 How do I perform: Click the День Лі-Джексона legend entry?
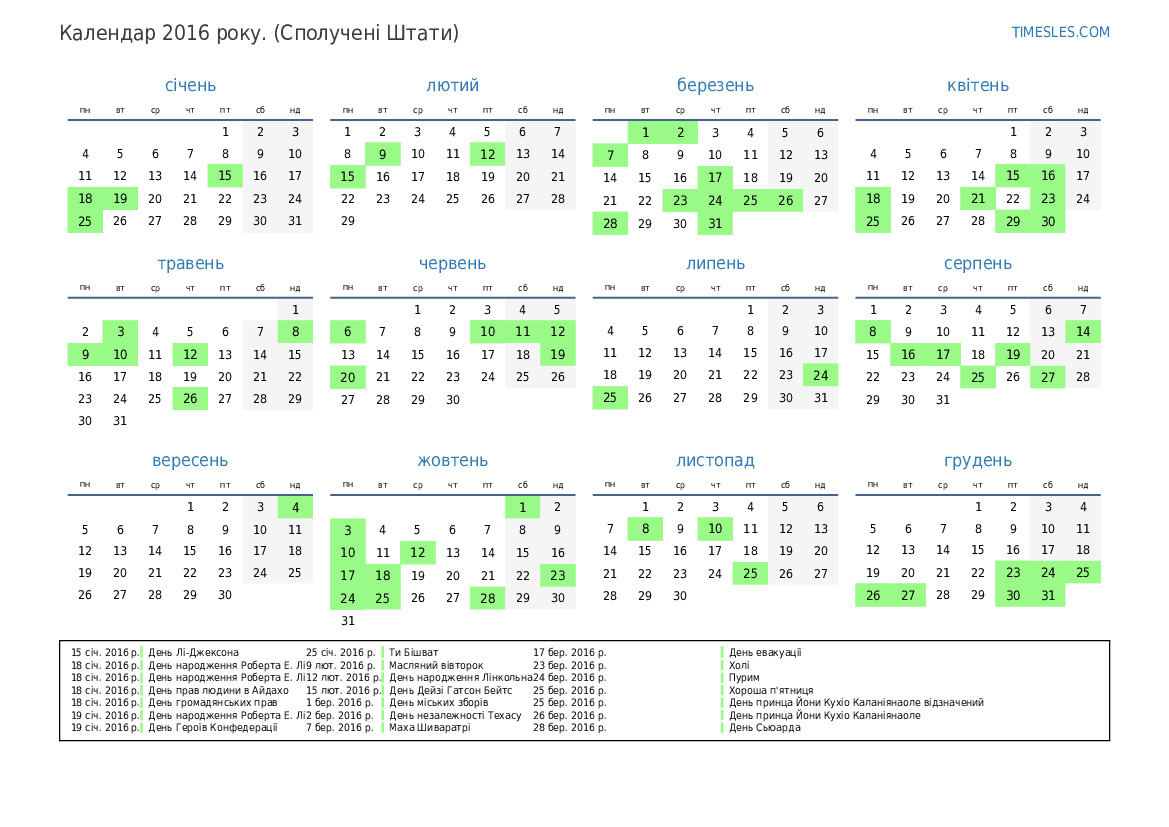pyautogui.click(x=194, y=653)
